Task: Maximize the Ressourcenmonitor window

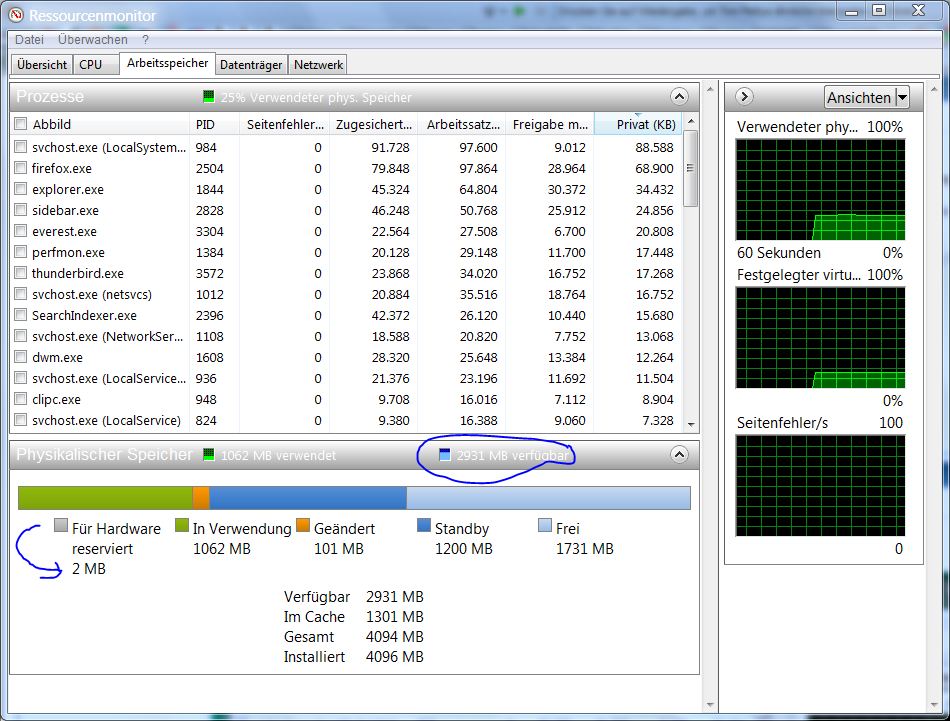Action: 879,10
